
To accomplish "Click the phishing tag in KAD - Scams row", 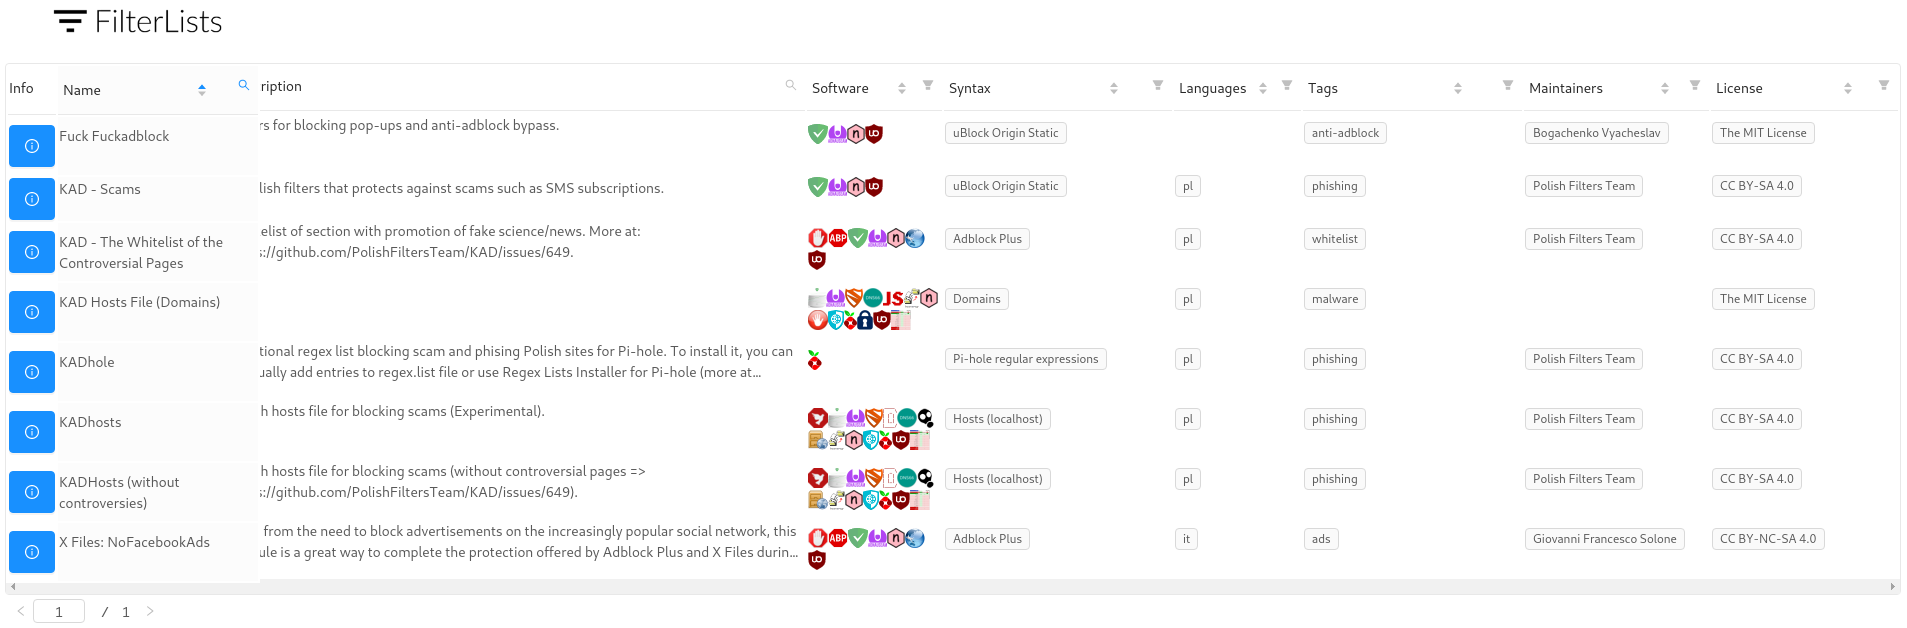I will (1335, 186).
